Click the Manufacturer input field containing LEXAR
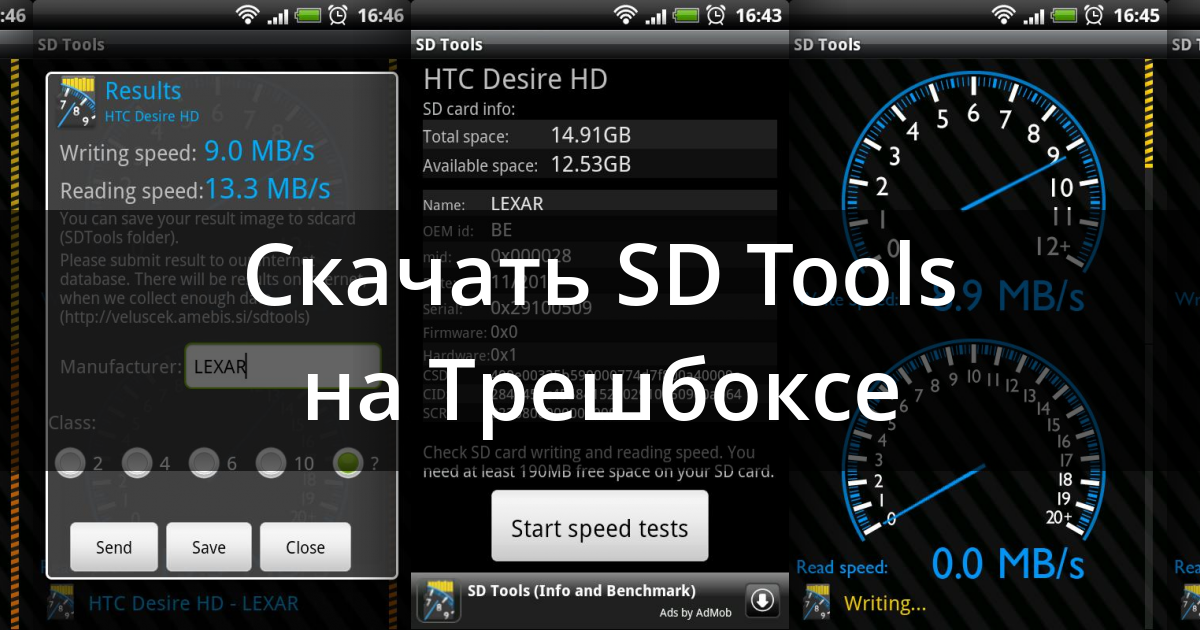Image resolution: width=1200 pixels, height=630 pixels. click(x=282, y=366)
